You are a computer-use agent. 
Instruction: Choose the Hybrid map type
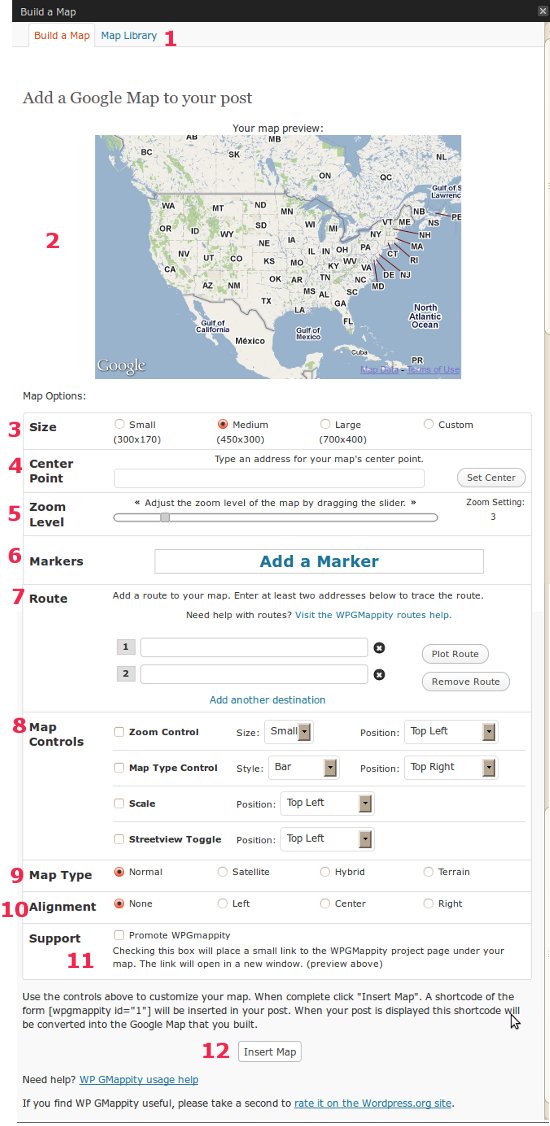325,872
